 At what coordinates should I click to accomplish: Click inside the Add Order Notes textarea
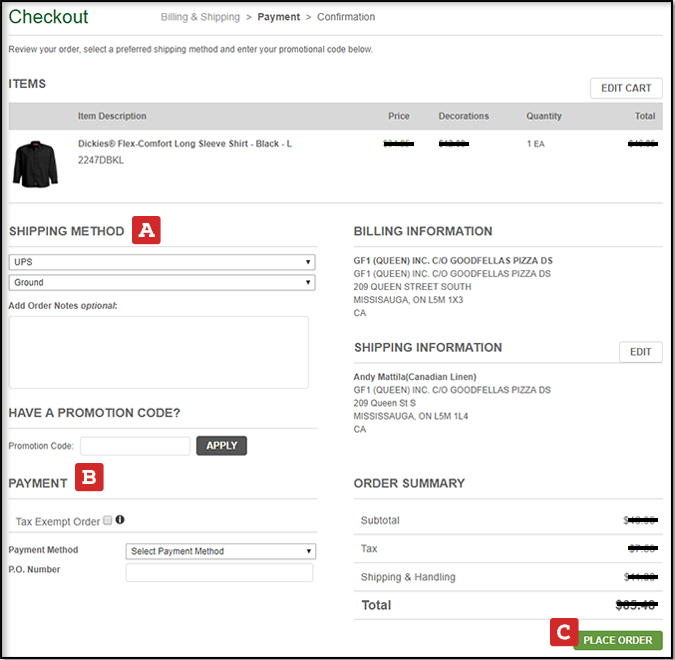(158, 352)
